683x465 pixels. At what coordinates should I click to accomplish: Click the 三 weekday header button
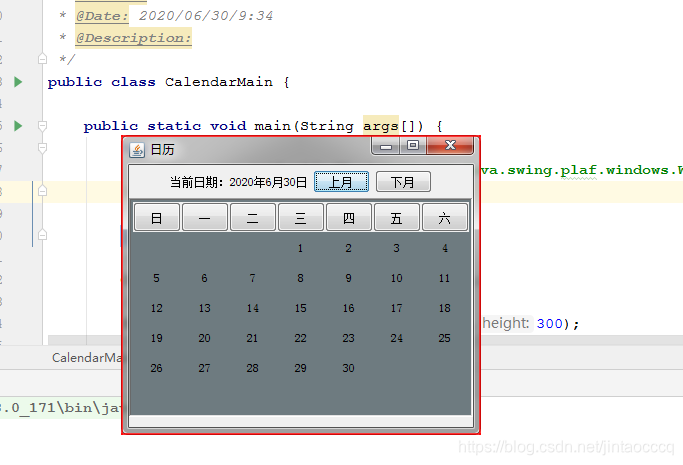pos(301,217)
